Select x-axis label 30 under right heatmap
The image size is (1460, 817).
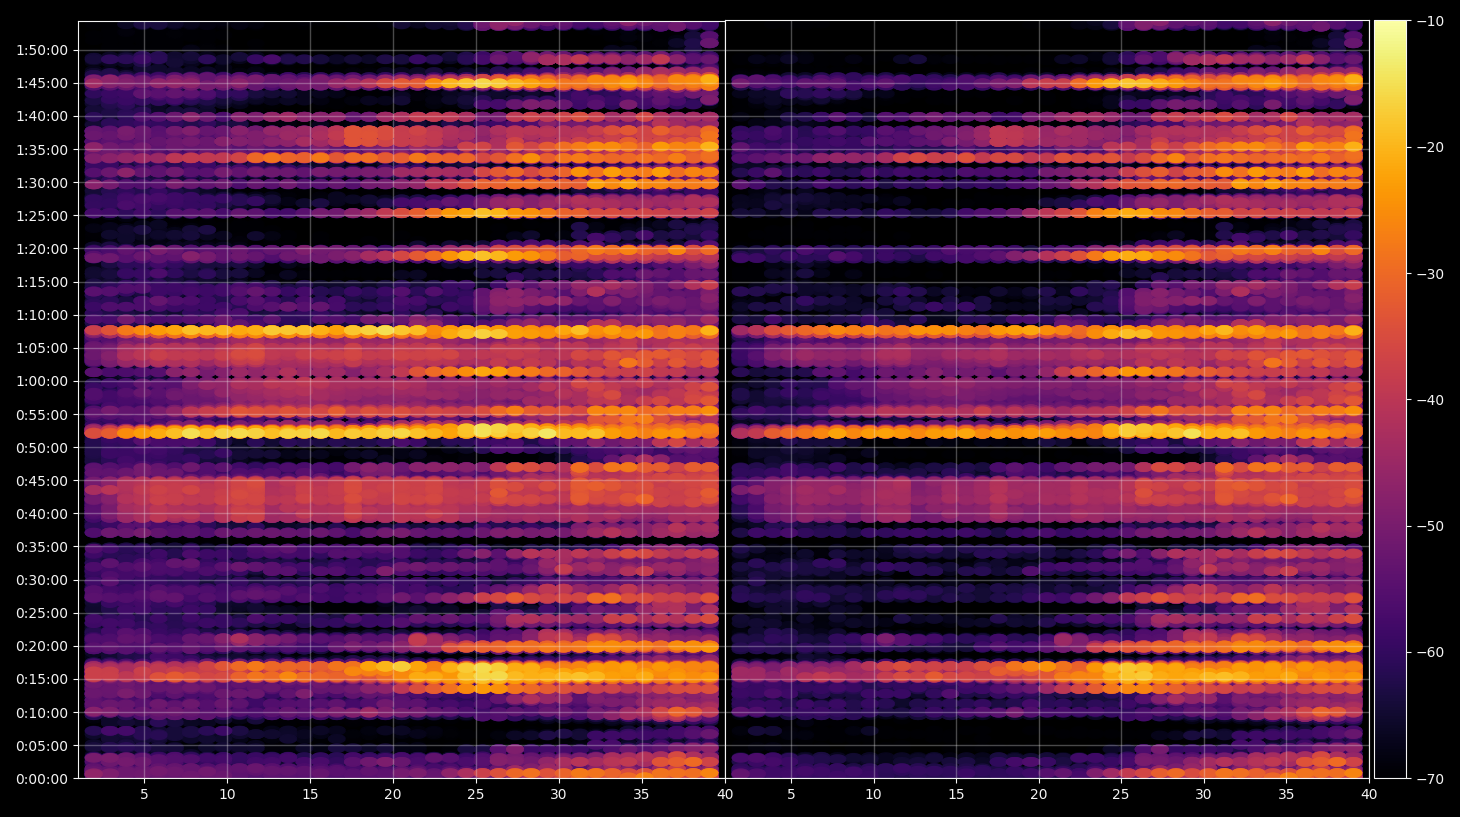1204,795
